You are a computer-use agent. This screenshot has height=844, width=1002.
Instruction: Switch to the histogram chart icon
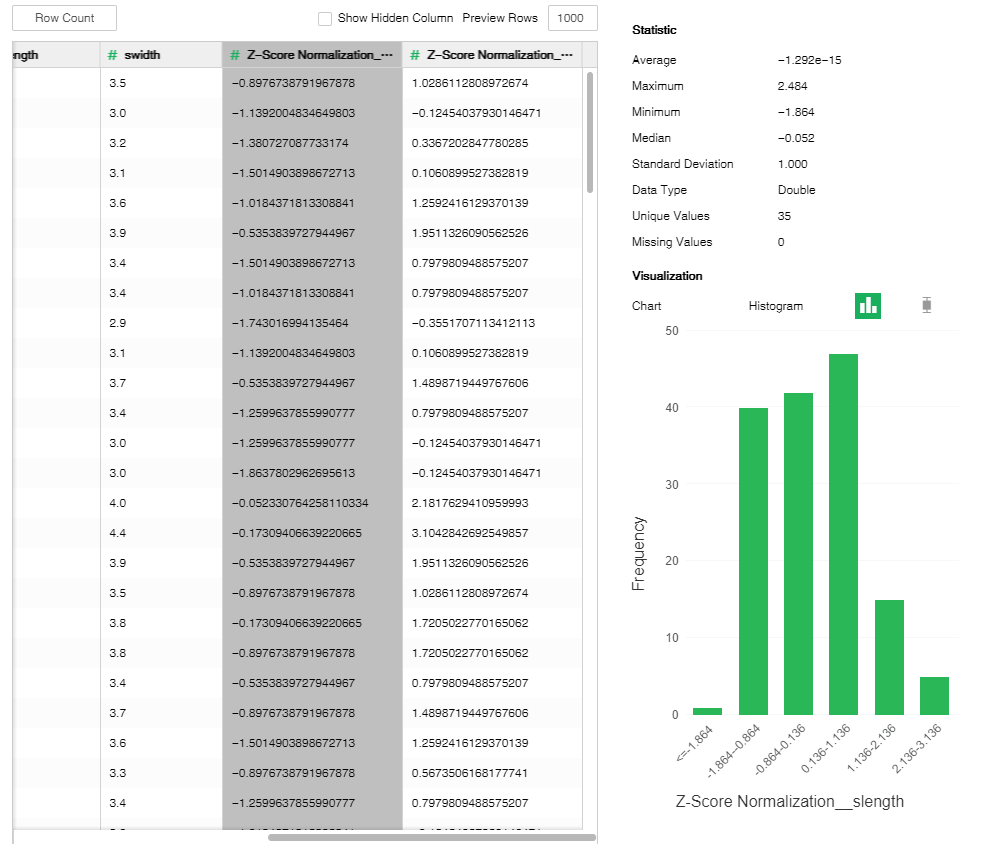(867, 306)
